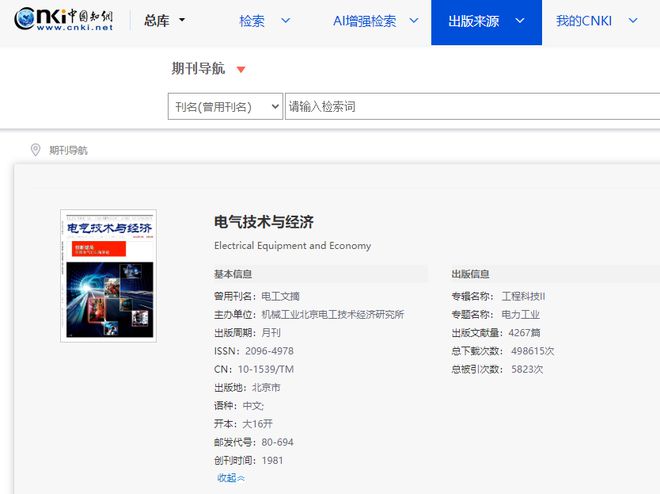
Task: Focus the 请输入检索词 search box
Action: [x=472, y=106]
